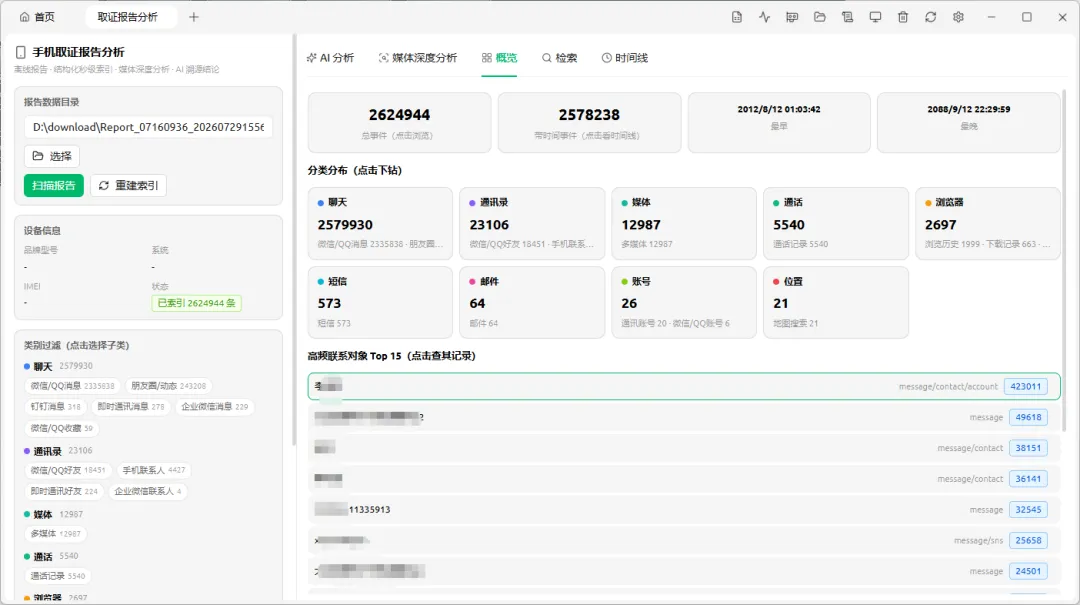Click the 总事件 2624944 card

(399, 123)
